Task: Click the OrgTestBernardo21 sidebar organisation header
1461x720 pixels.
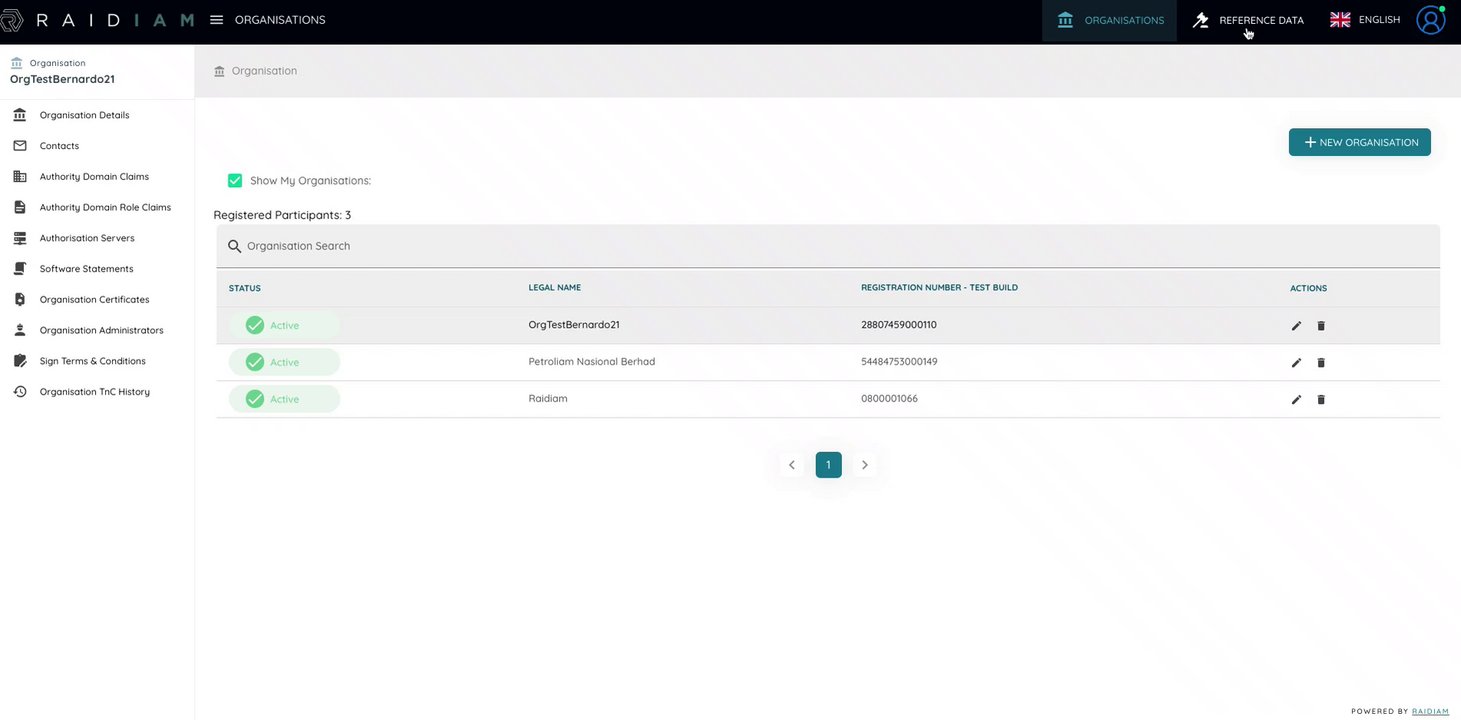Action: click(x=62, y=79)
